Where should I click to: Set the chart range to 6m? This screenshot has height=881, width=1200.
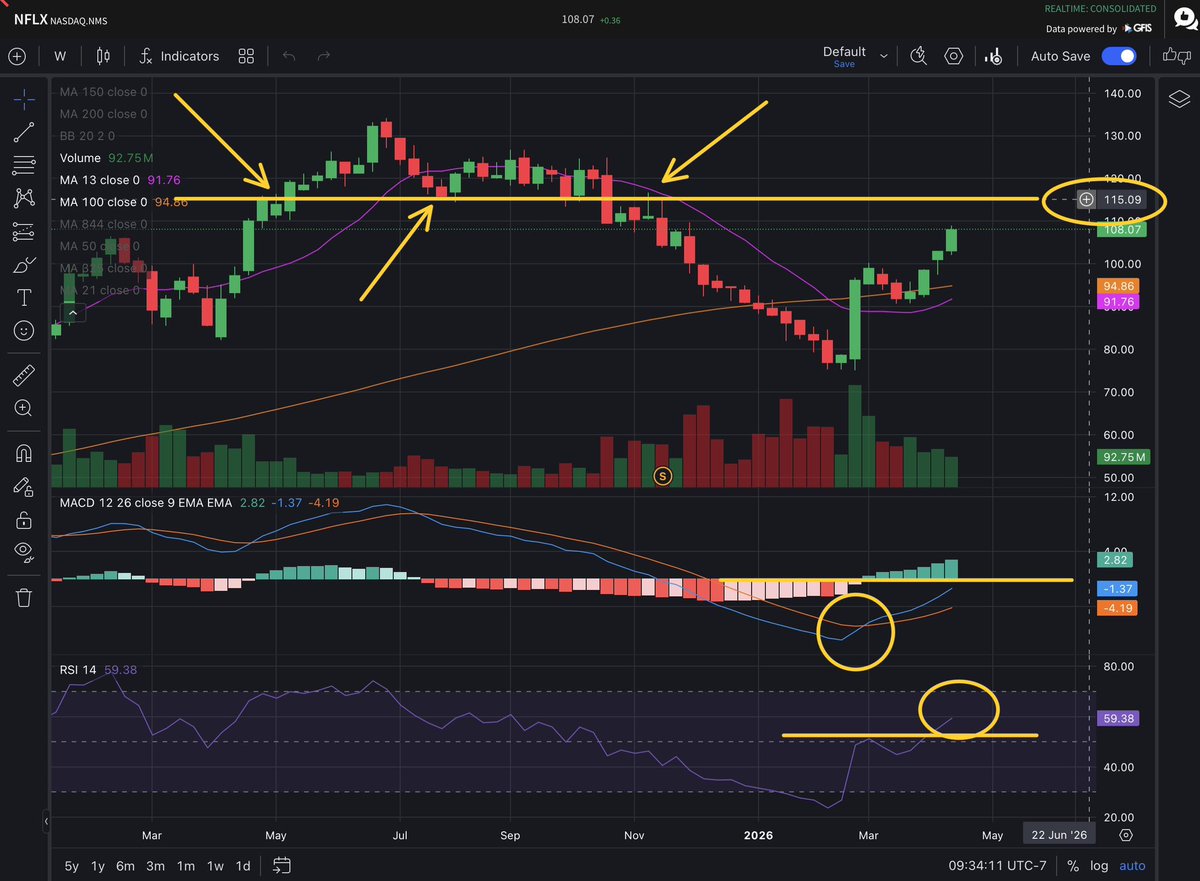pyautogui.click(x=127, y=865)
